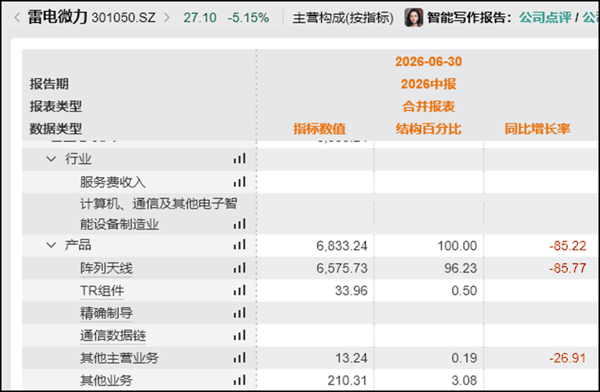Click the growth rate cell -85.77

coord(567,268)
